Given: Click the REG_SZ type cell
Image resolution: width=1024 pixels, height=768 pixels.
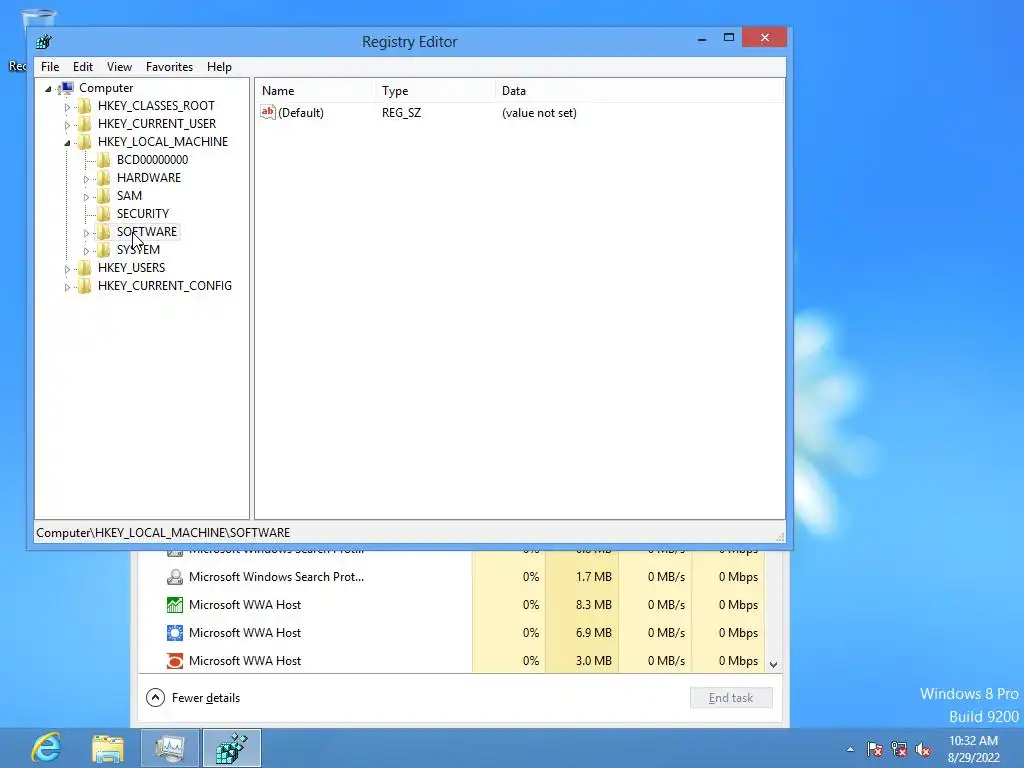Looking at the screenshot, I should click(x=401, y=113).
